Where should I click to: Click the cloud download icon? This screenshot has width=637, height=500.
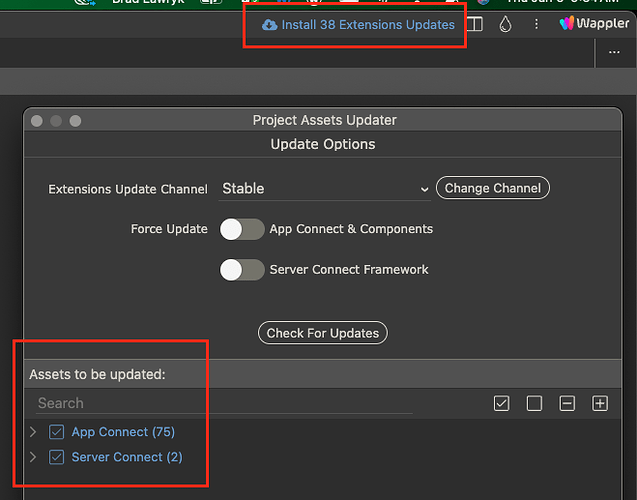pos(269,25)
